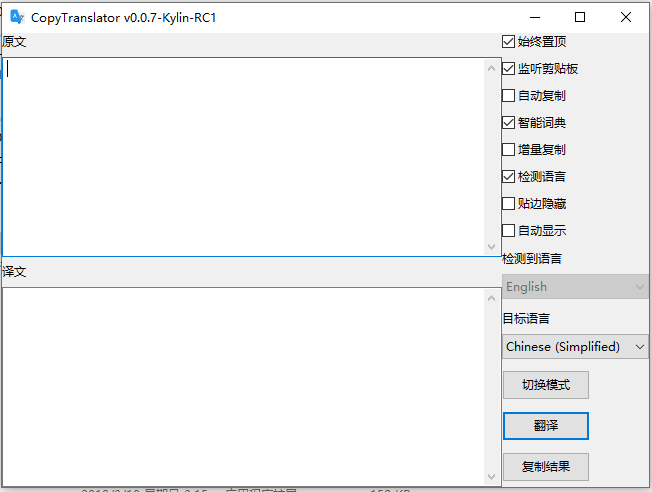
Task: Click up arrow of source text scrollbar
Action: [491, 68]
